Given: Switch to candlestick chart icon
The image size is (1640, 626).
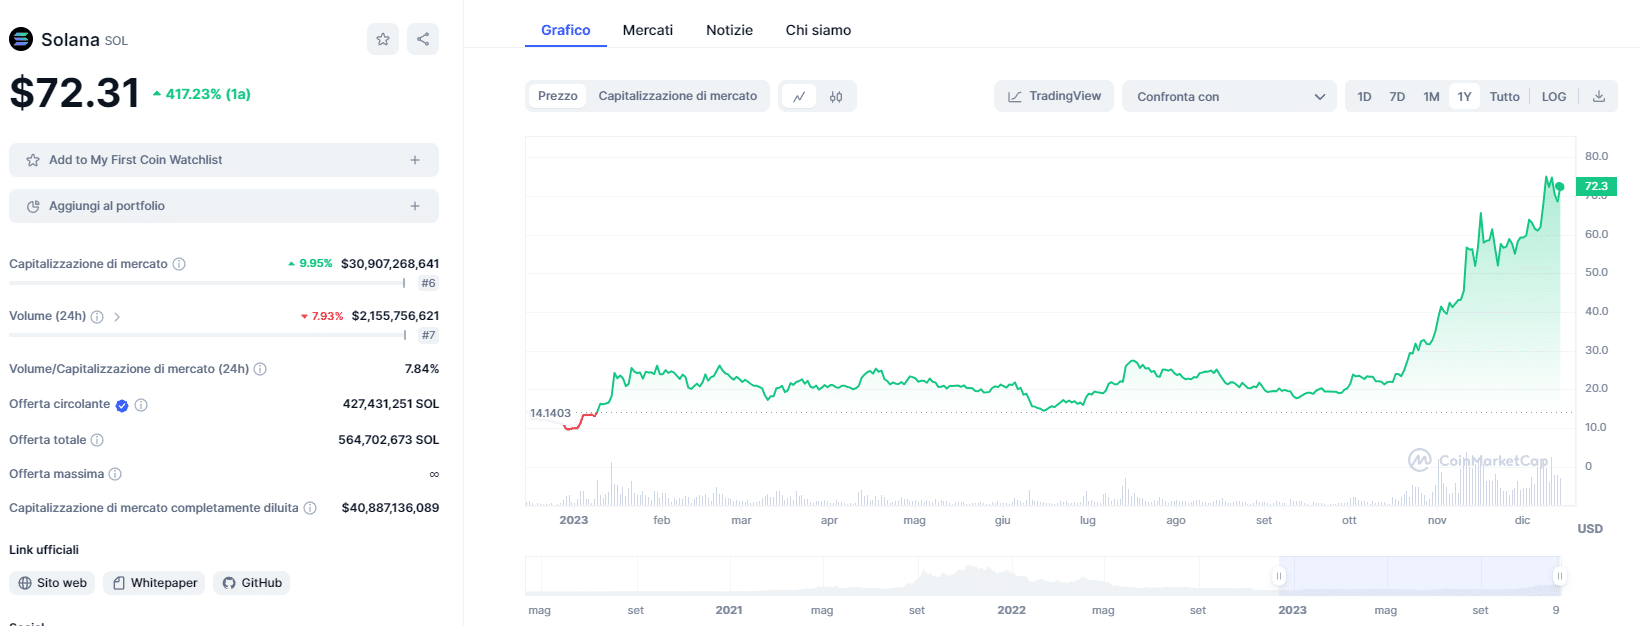Looking at the screenshot, I should (x=836, y=97).
